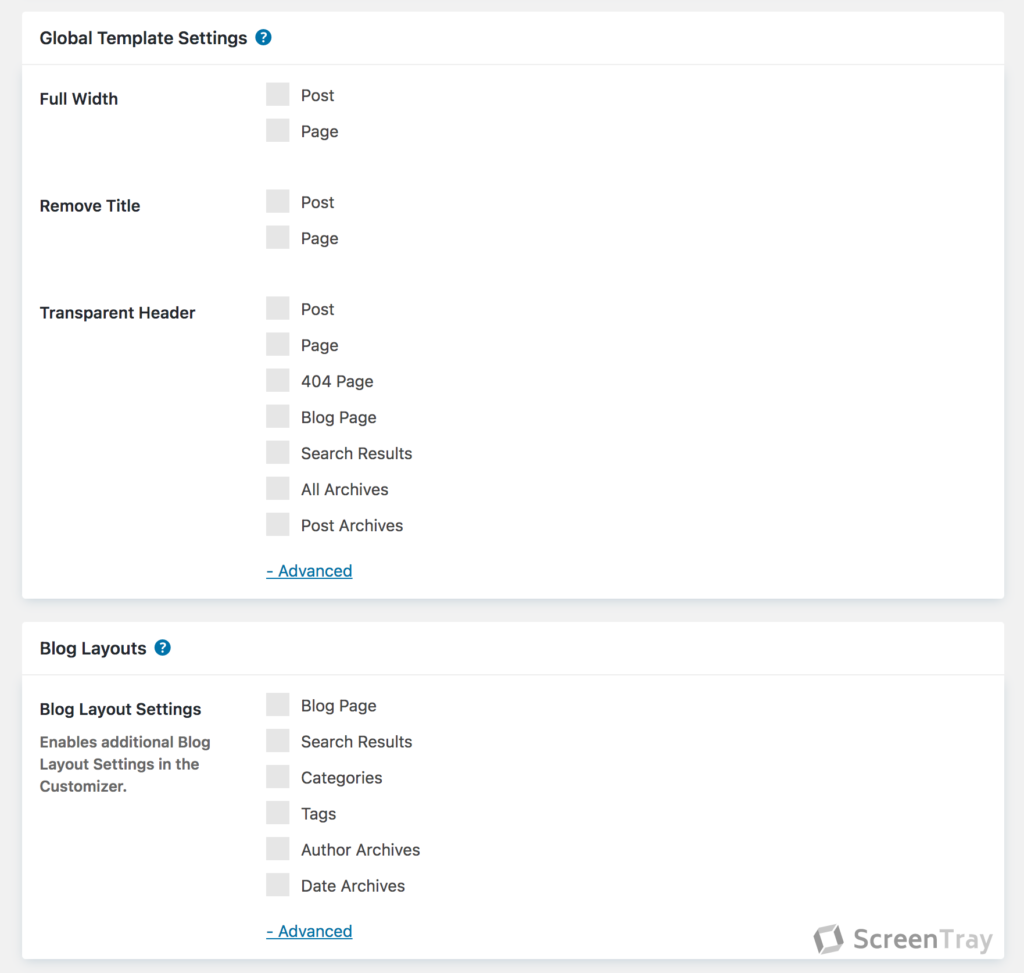The height and width of the screenshot is (973, 1024).
Task: Enable Transparent Header for Search Results
Action: [x=278, y=452]
